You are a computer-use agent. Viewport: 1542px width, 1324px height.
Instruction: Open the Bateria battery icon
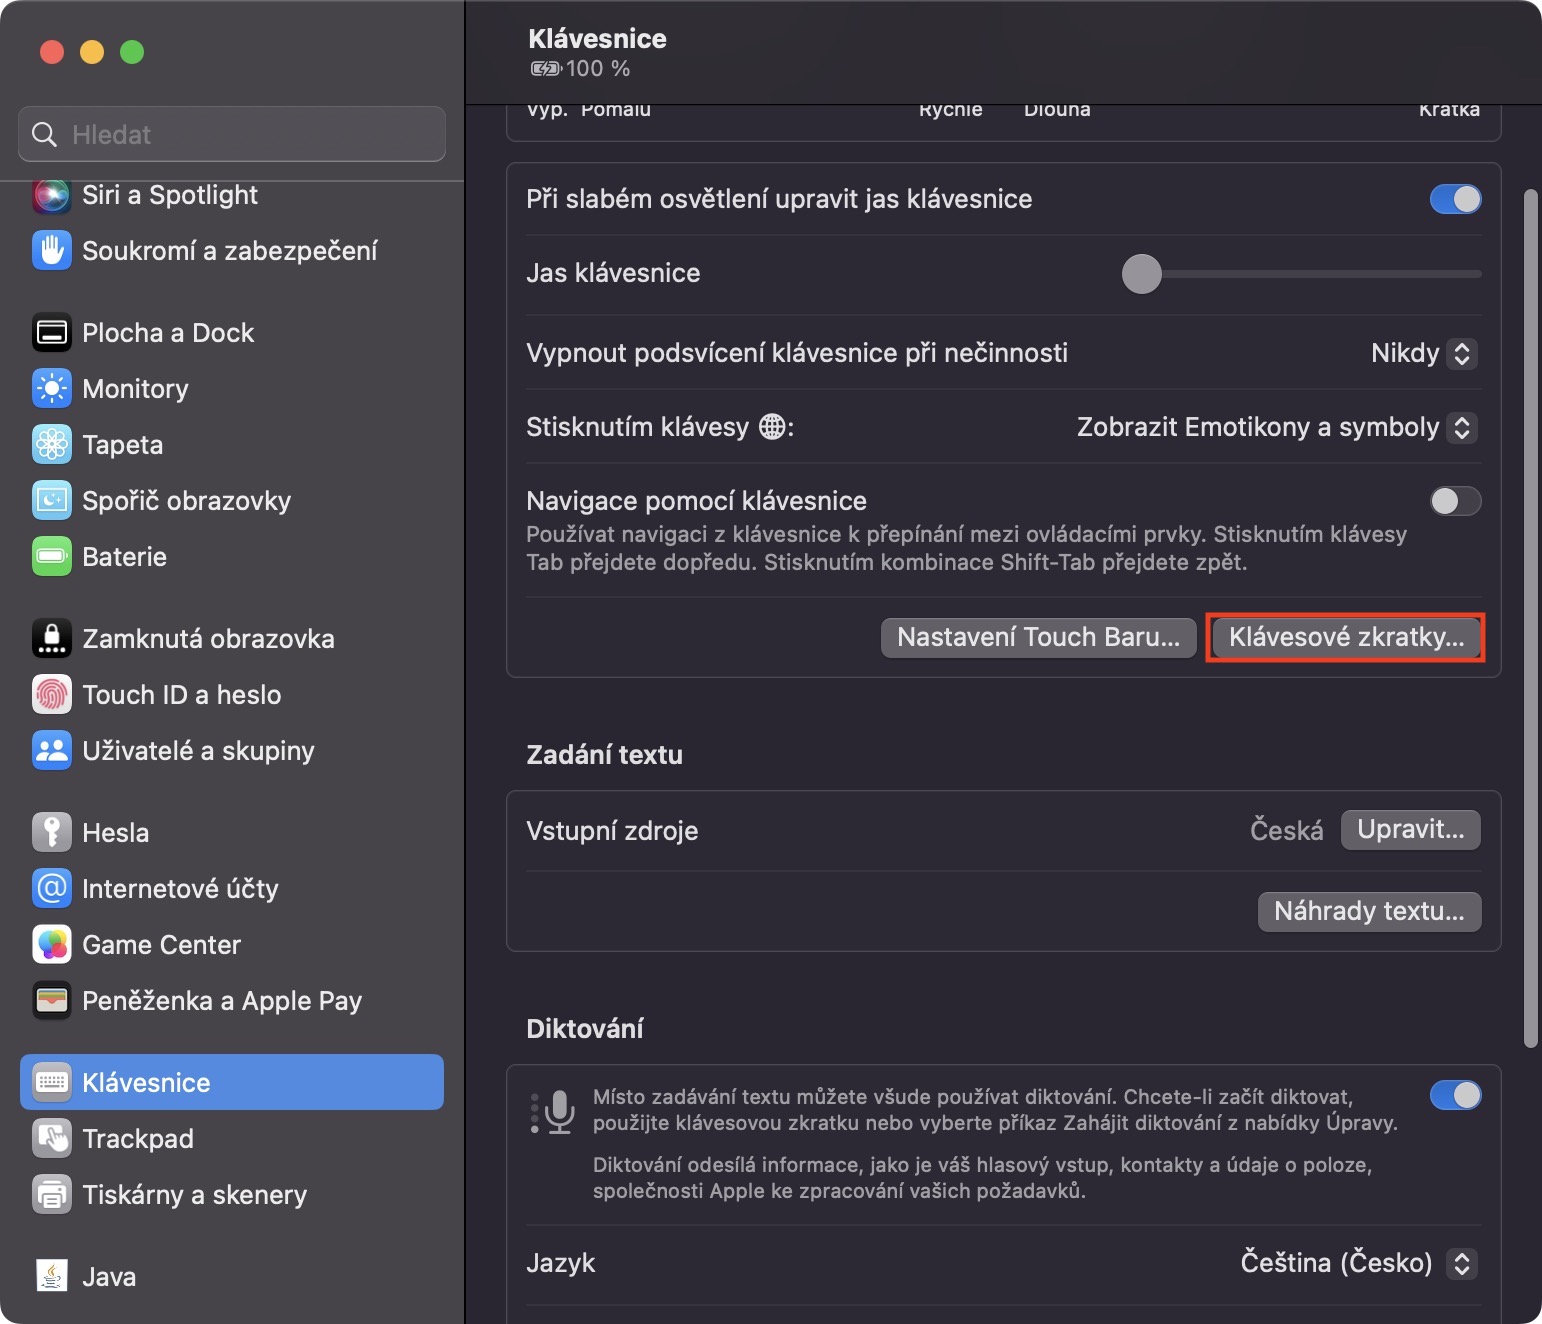[x=51, y=557]
